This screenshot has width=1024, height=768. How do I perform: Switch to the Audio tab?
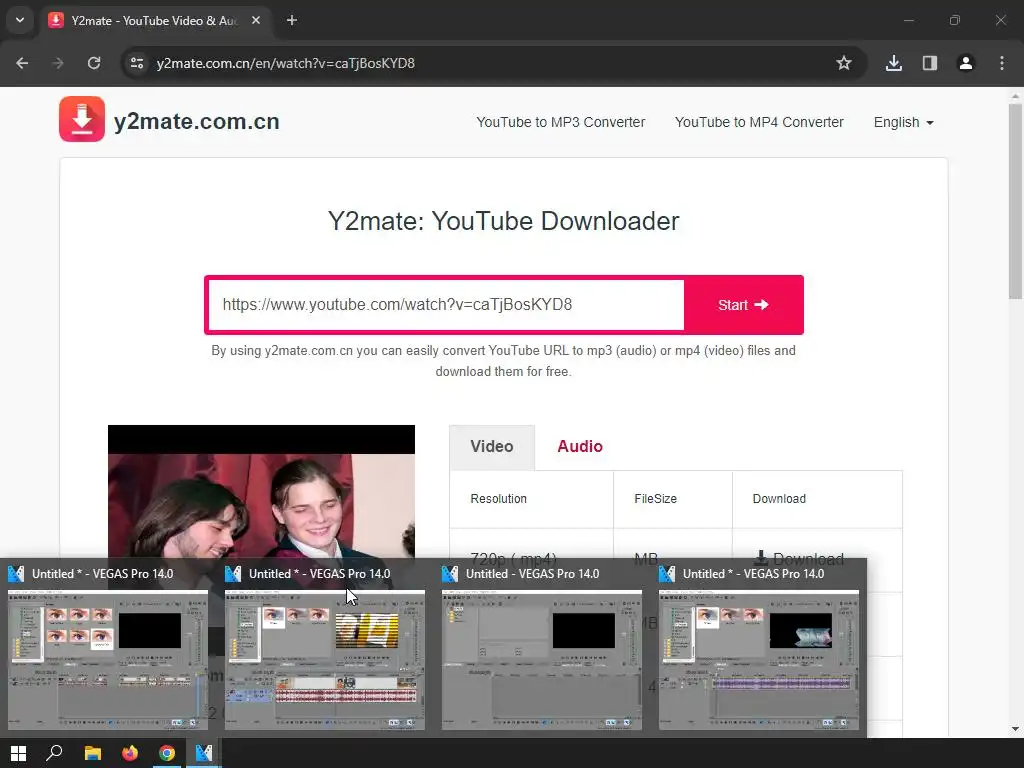(x=580, y=447)
